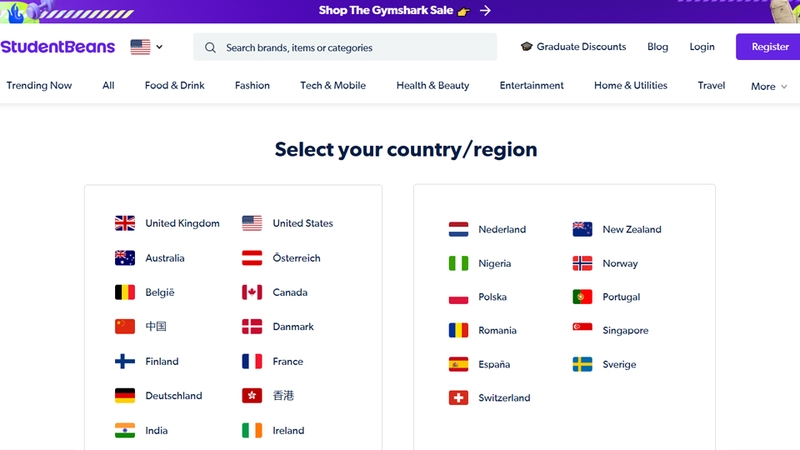Click the Login link
The width and height of the screenshot is (800, 450).
coord(702,46)
